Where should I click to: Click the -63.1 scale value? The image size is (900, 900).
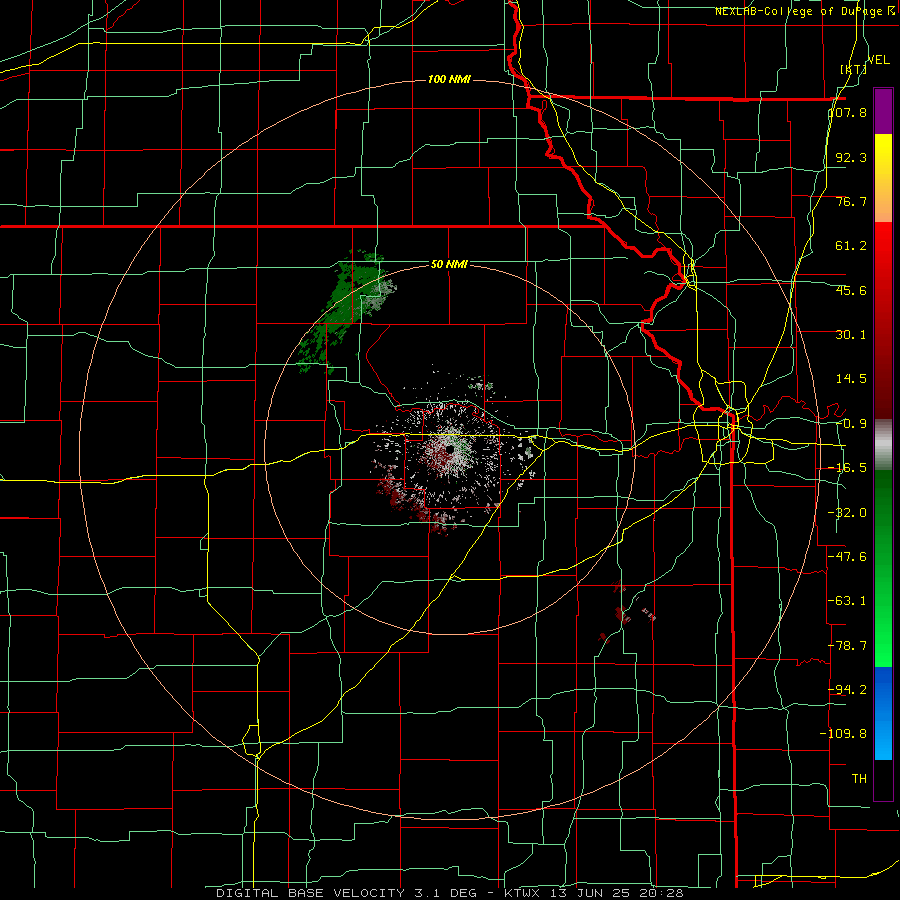tap(847, 601)
